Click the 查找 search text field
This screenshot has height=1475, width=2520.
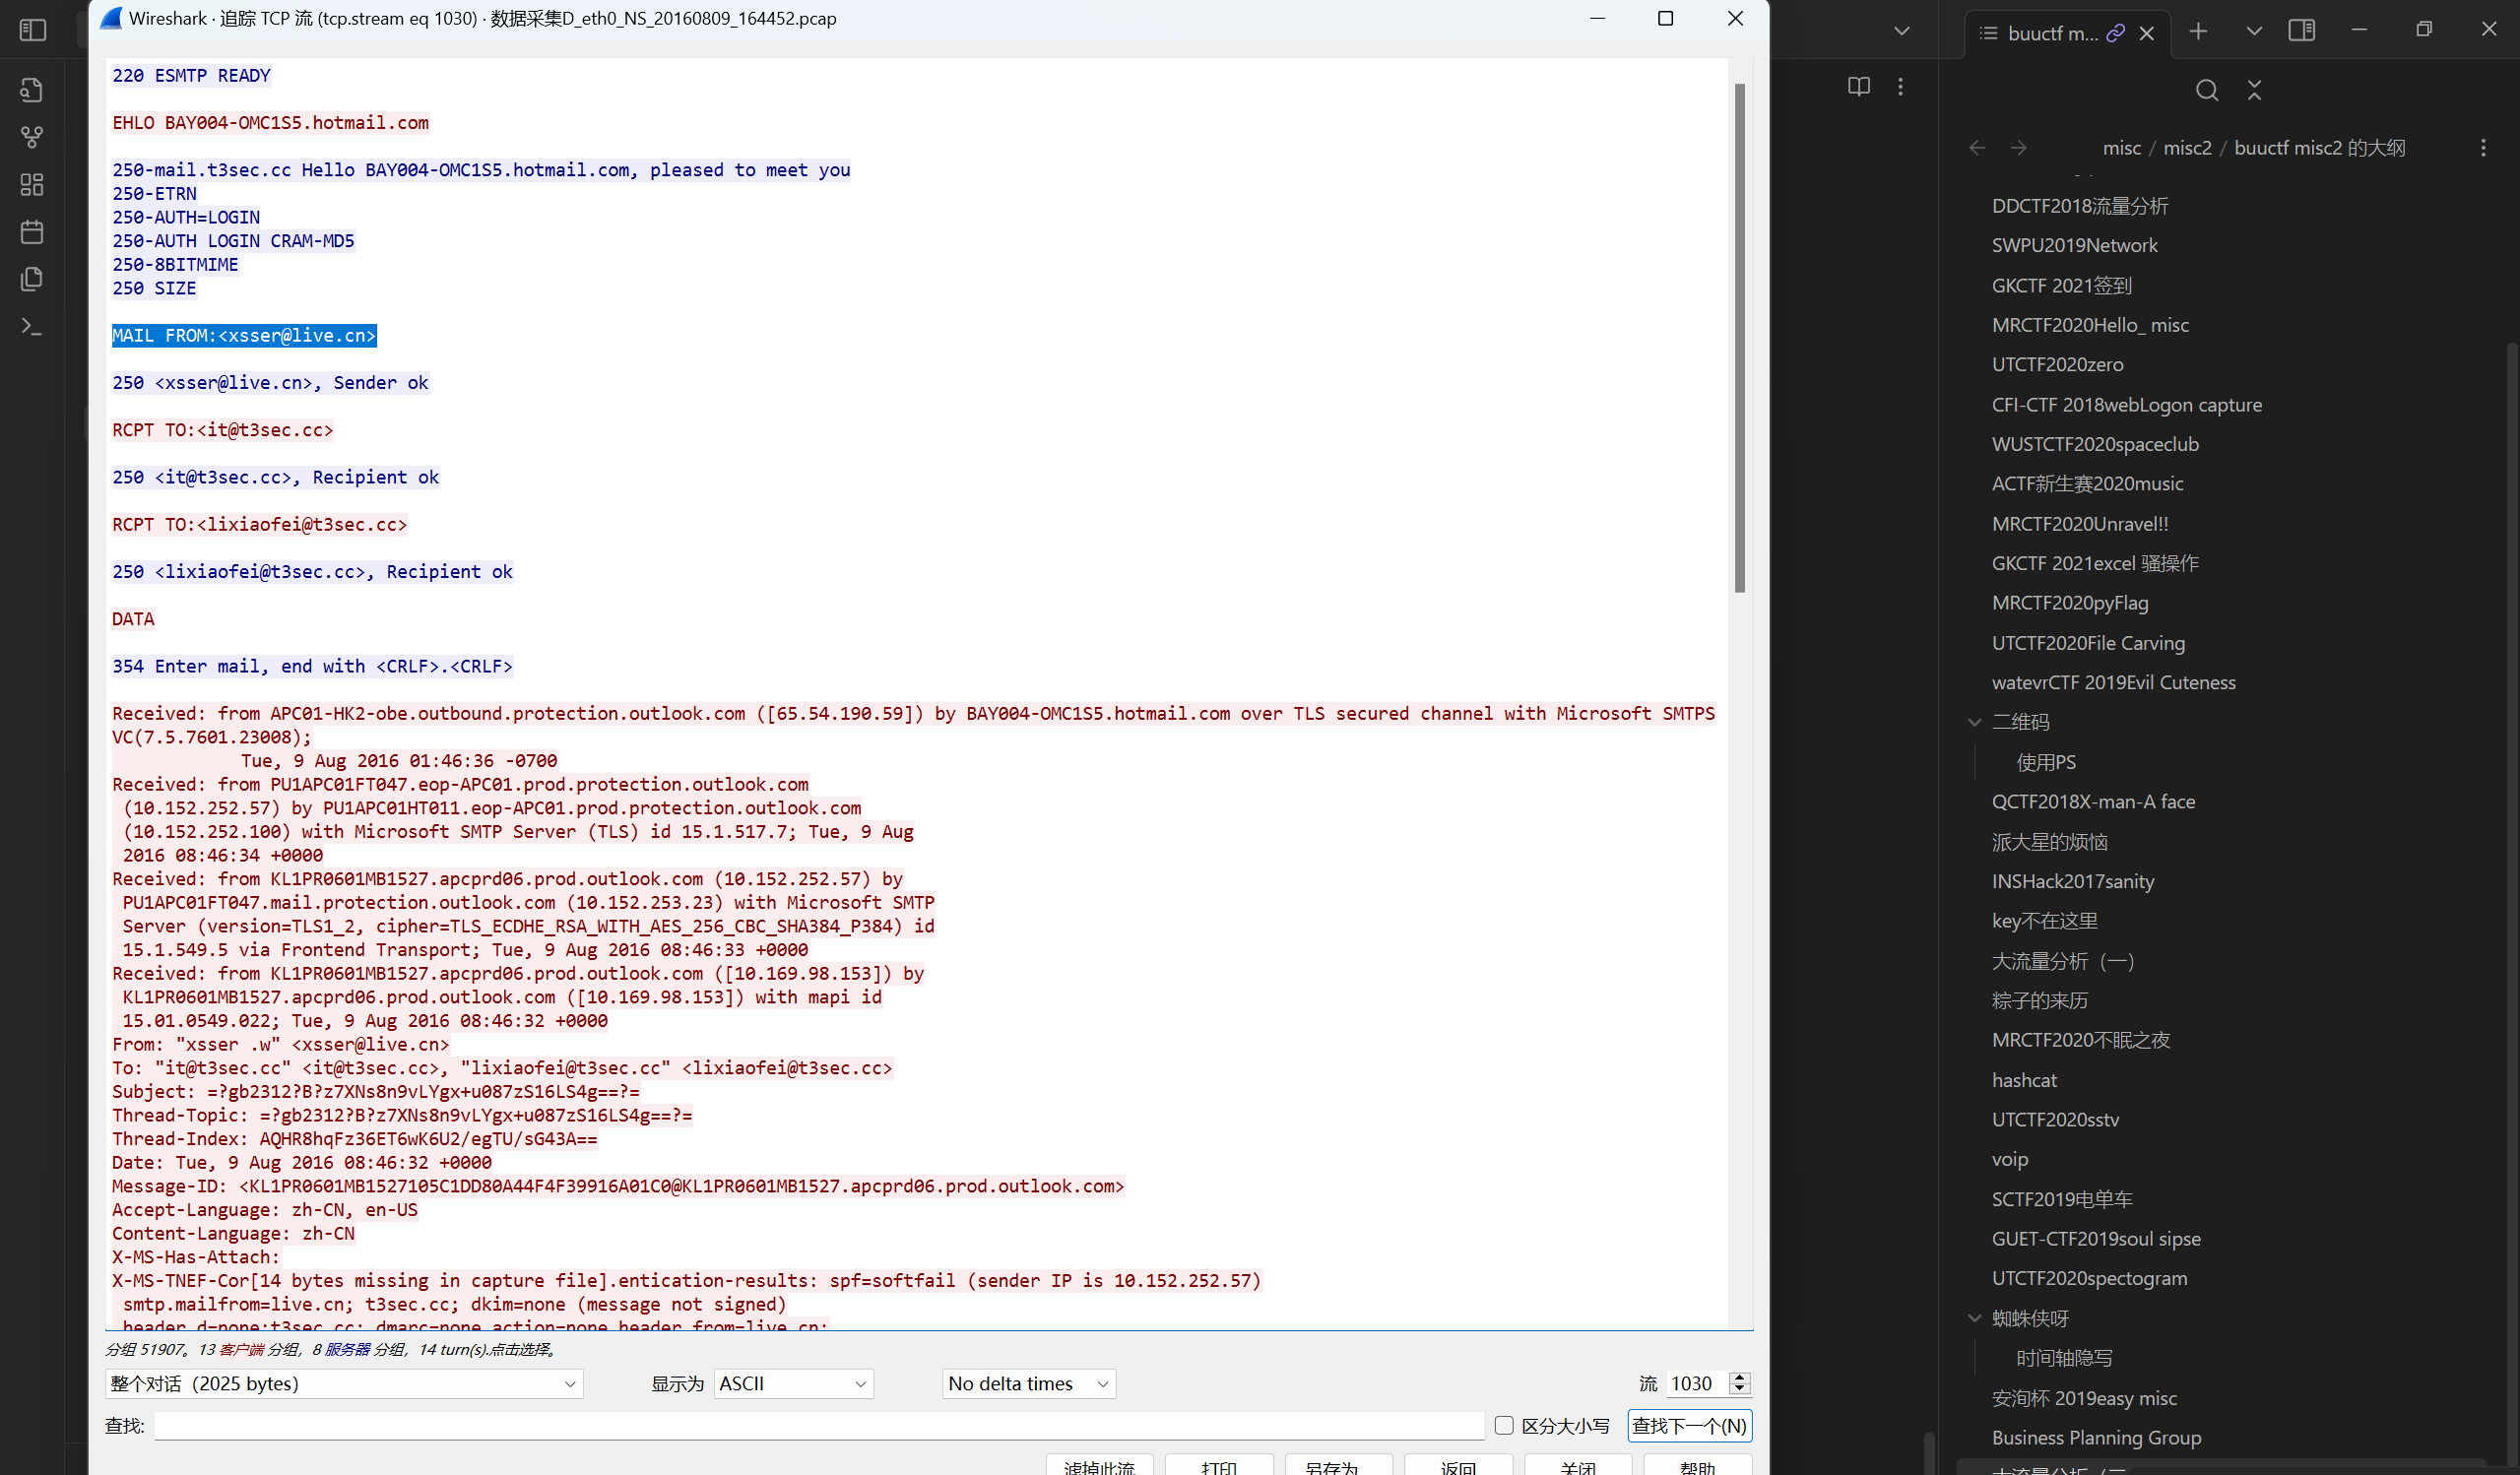pyautogui.click(x=819, y=1425)
